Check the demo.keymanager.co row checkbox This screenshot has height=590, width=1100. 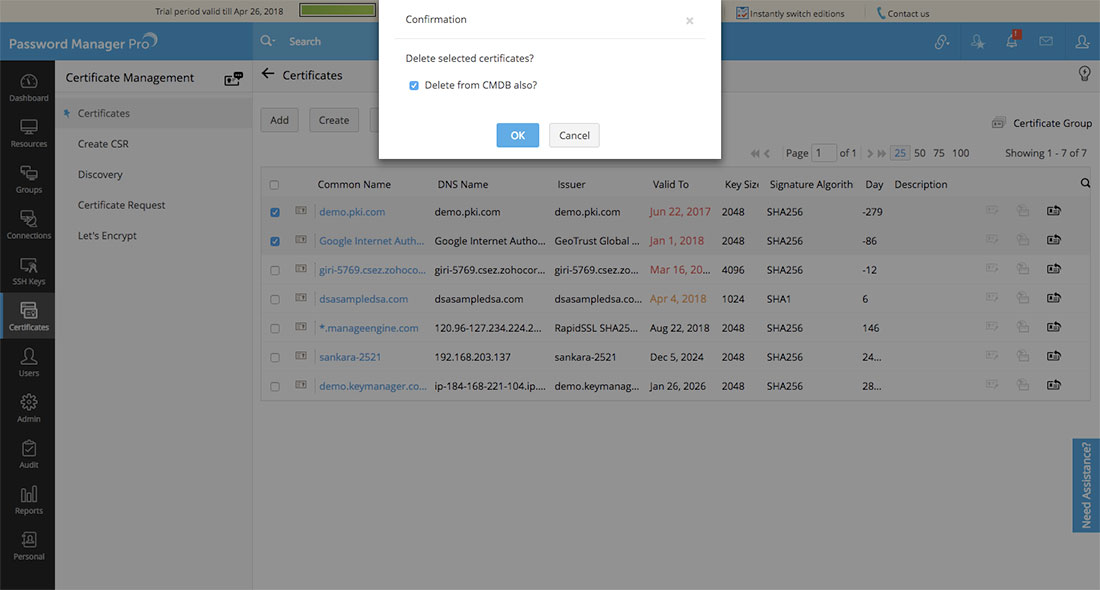[x=275, y=387]
